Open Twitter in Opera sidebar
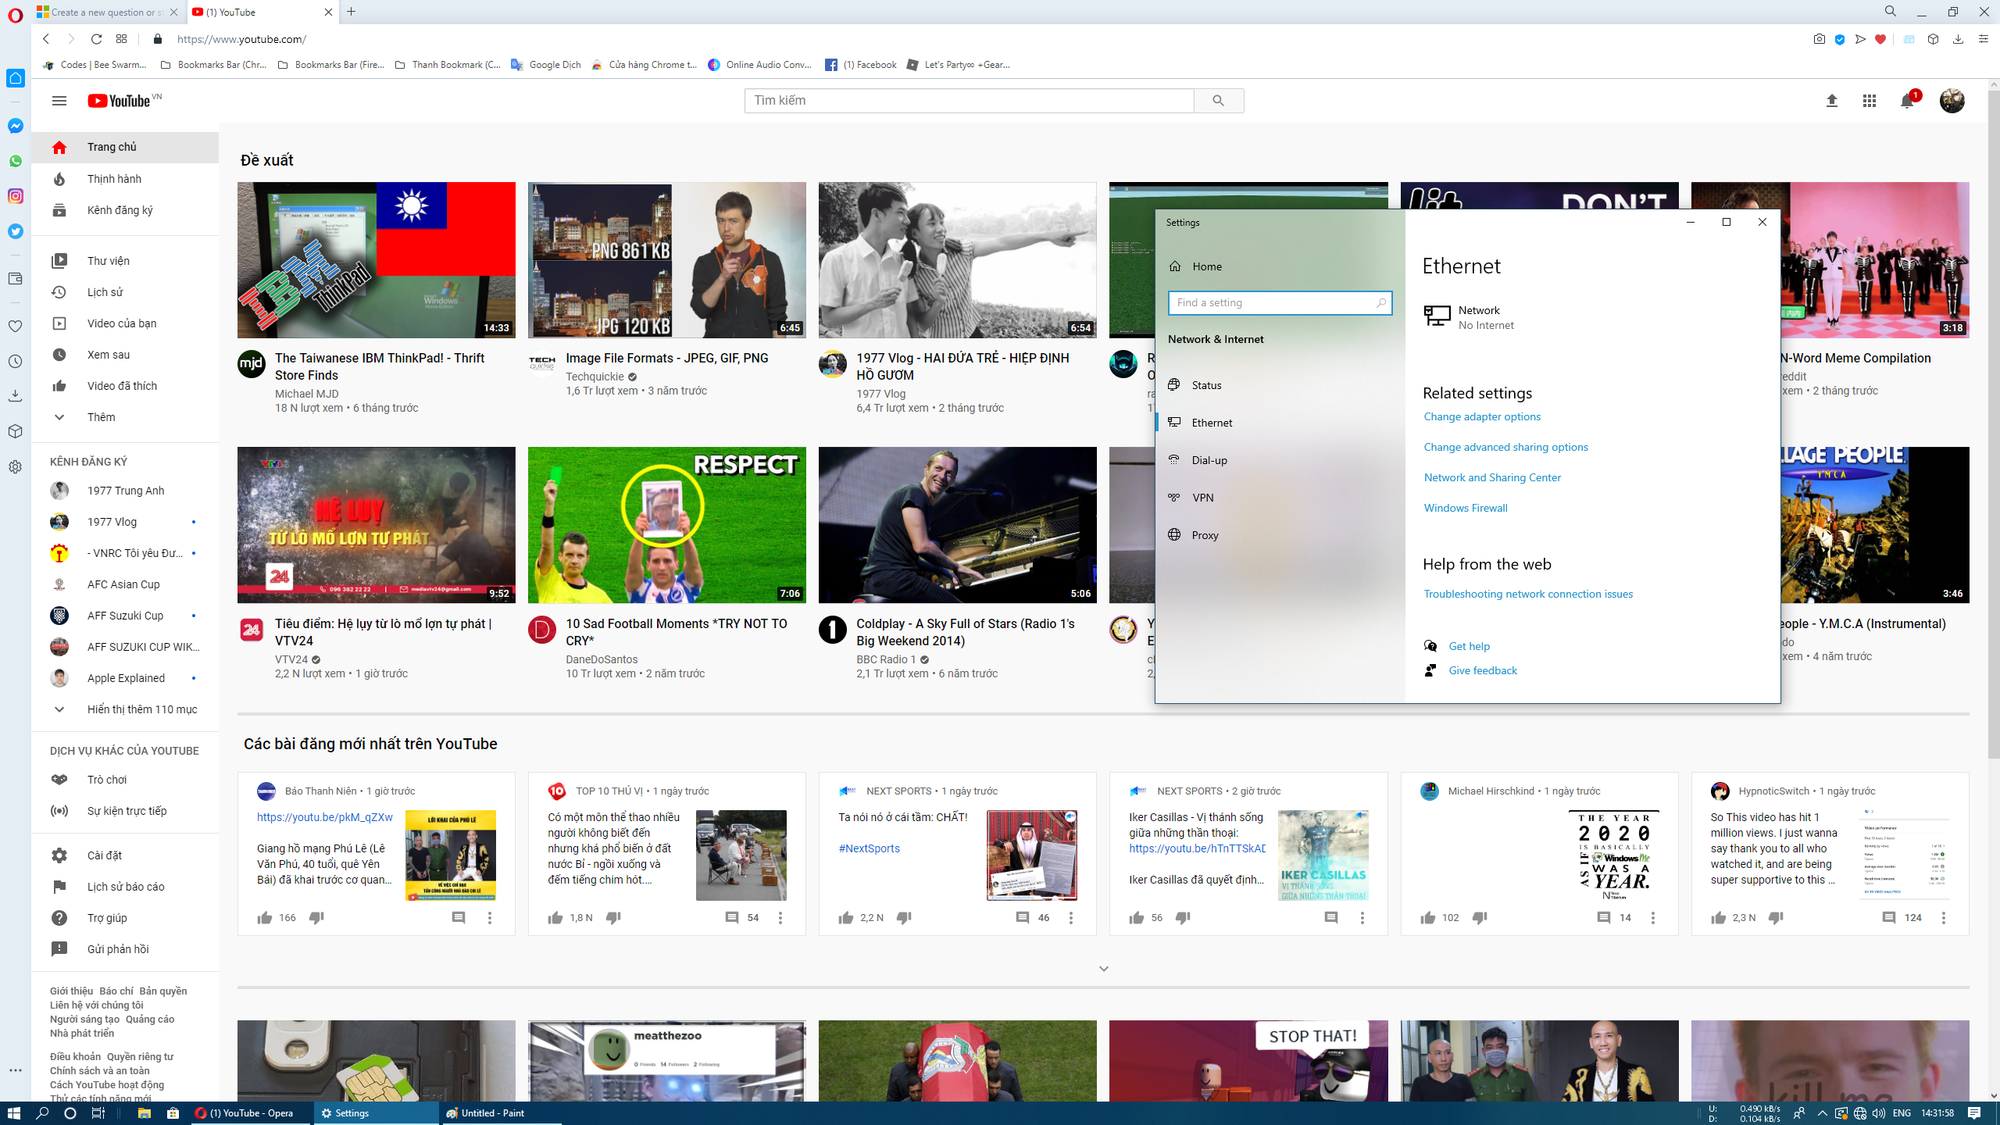 [15, 231]
